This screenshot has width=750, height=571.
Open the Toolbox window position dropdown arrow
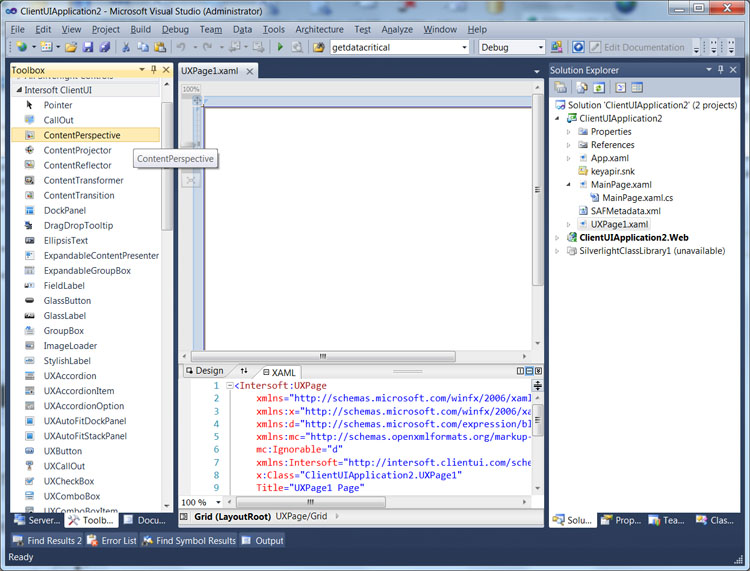tap(142, 70)
